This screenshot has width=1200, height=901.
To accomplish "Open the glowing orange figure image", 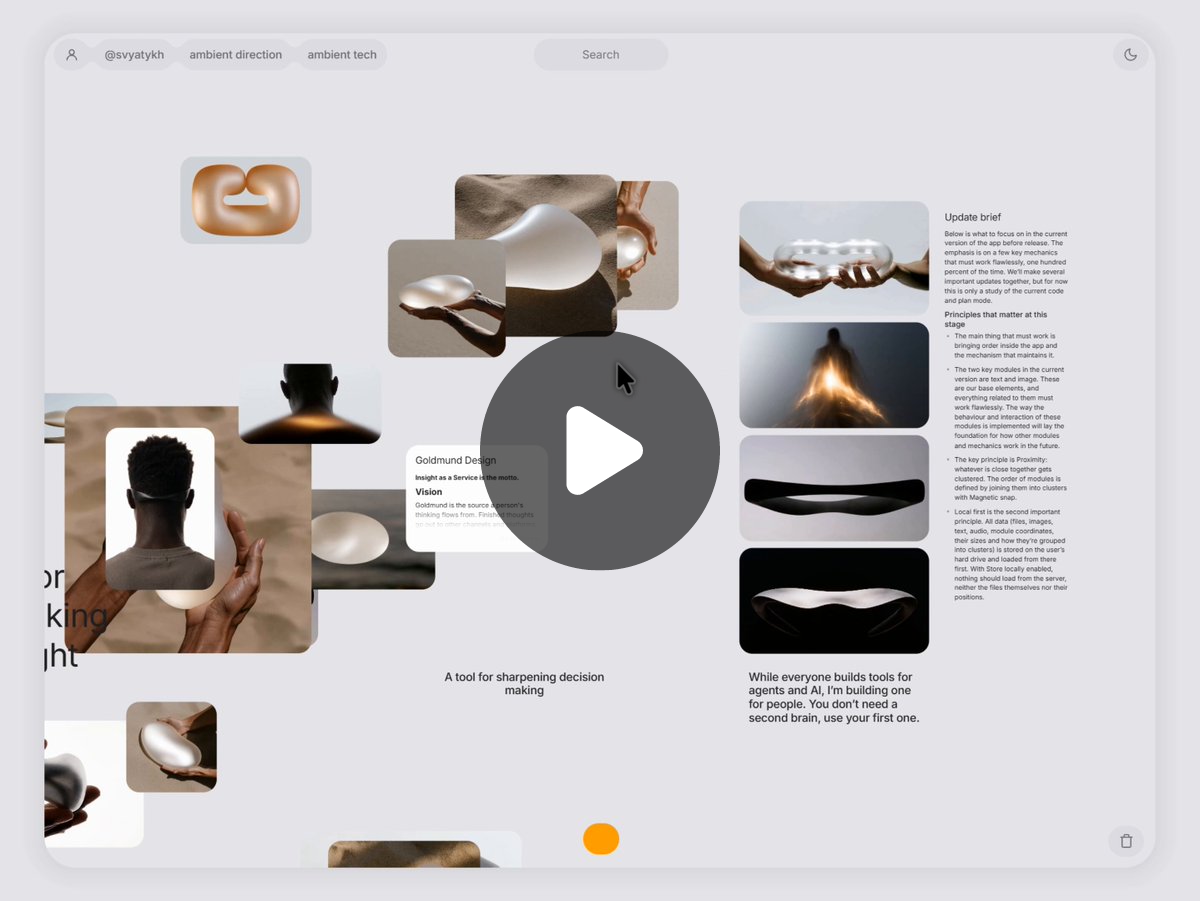I will pos(834,375).
